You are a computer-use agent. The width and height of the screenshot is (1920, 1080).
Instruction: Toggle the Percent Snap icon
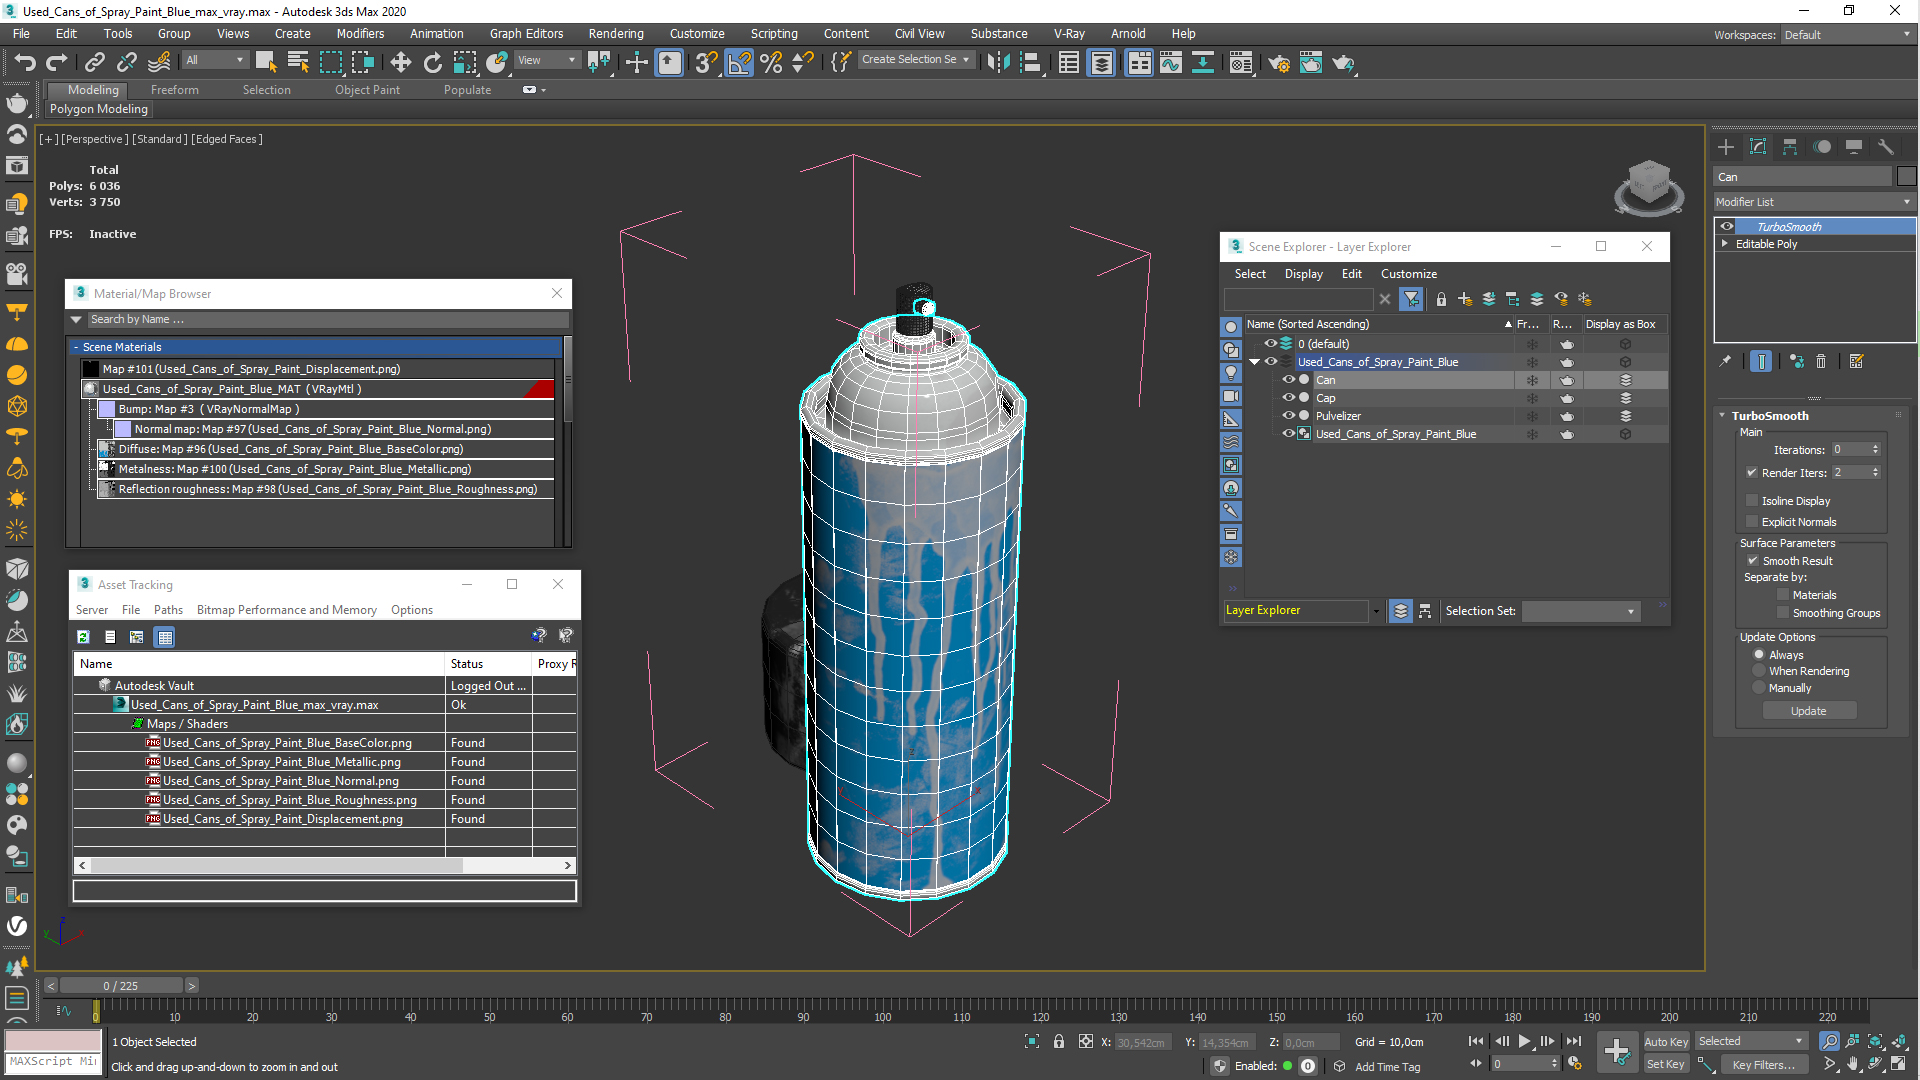click(771, 63)
